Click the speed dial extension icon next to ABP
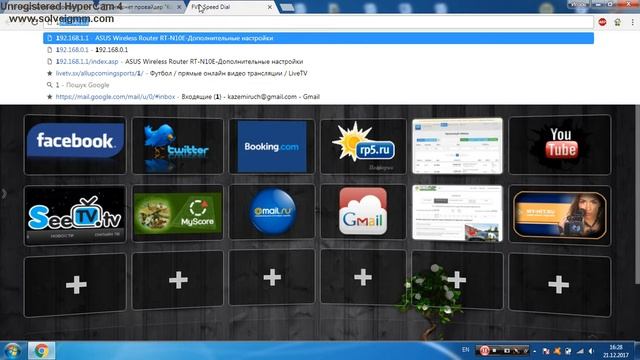 (618, 22)
